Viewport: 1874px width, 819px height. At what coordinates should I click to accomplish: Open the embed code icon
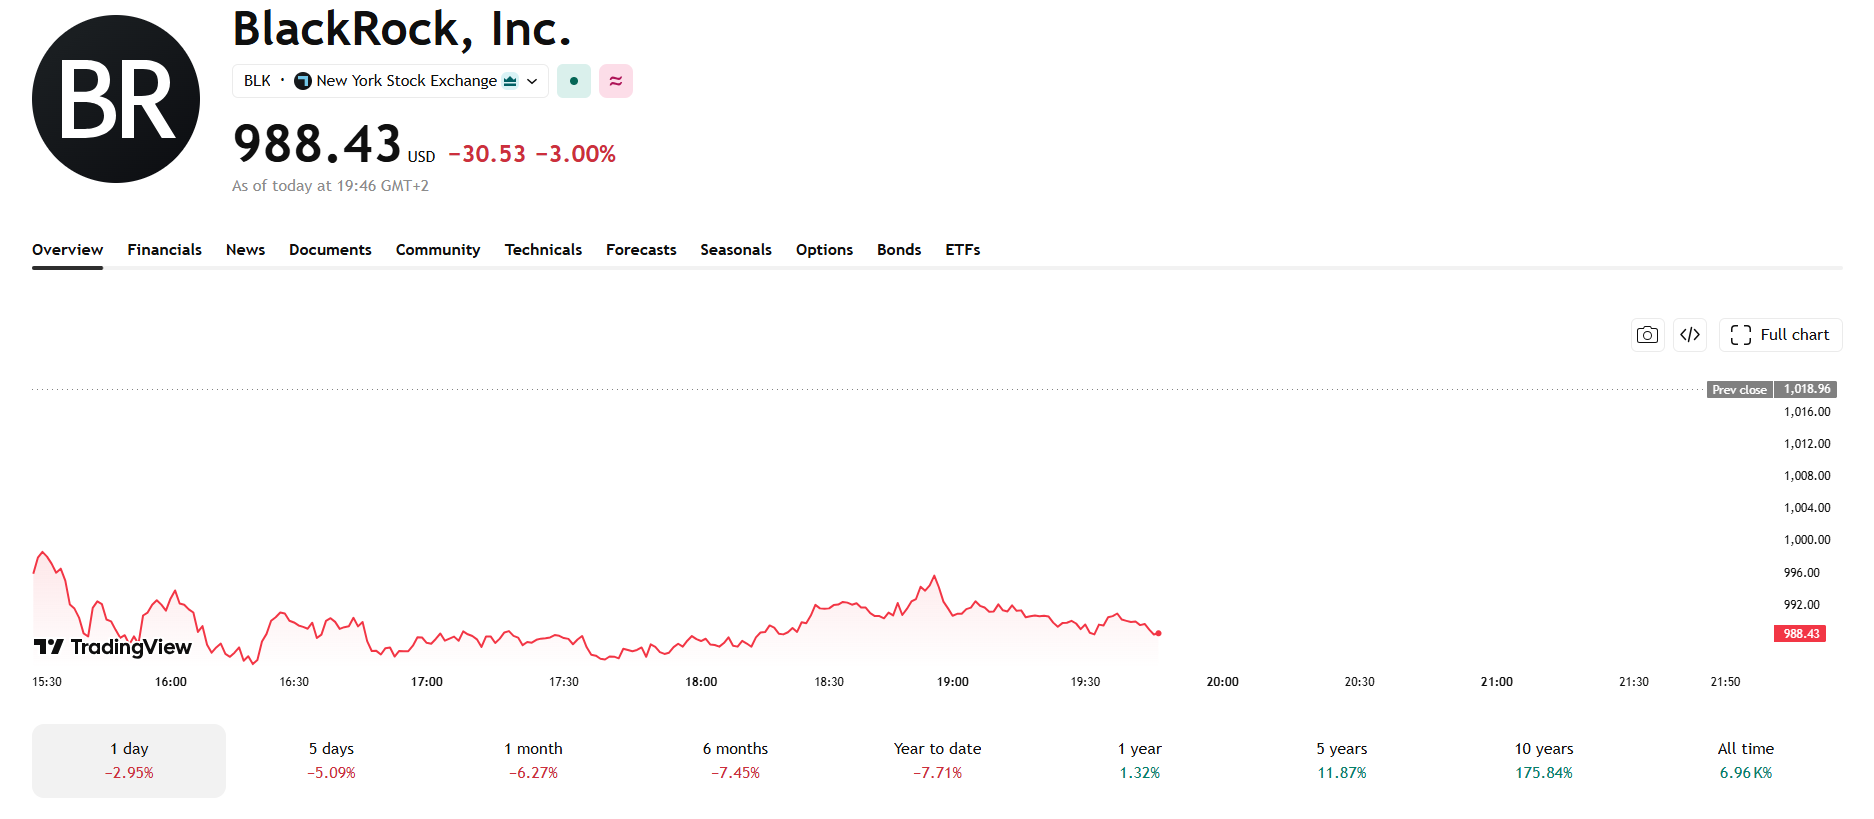pyautogui.click(x=1690, y=335)
